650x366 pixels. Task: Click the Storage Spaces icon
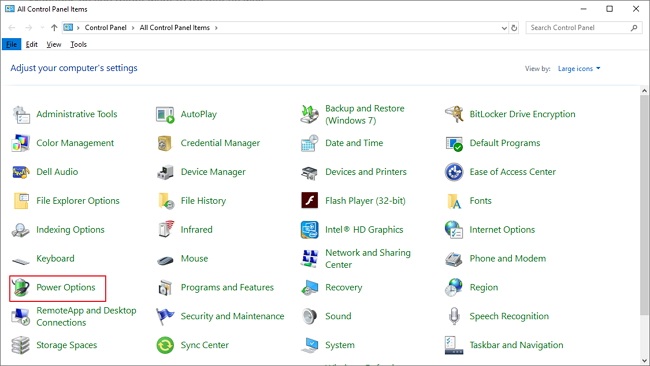point(21,345)
